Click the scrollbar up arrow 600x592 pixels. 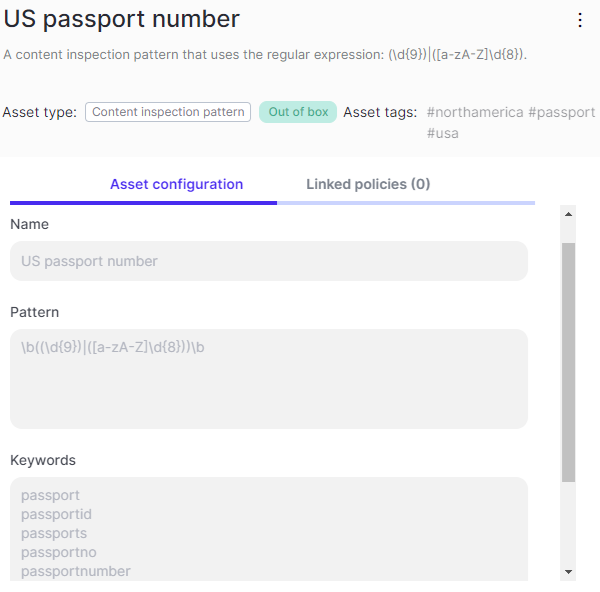568,213
